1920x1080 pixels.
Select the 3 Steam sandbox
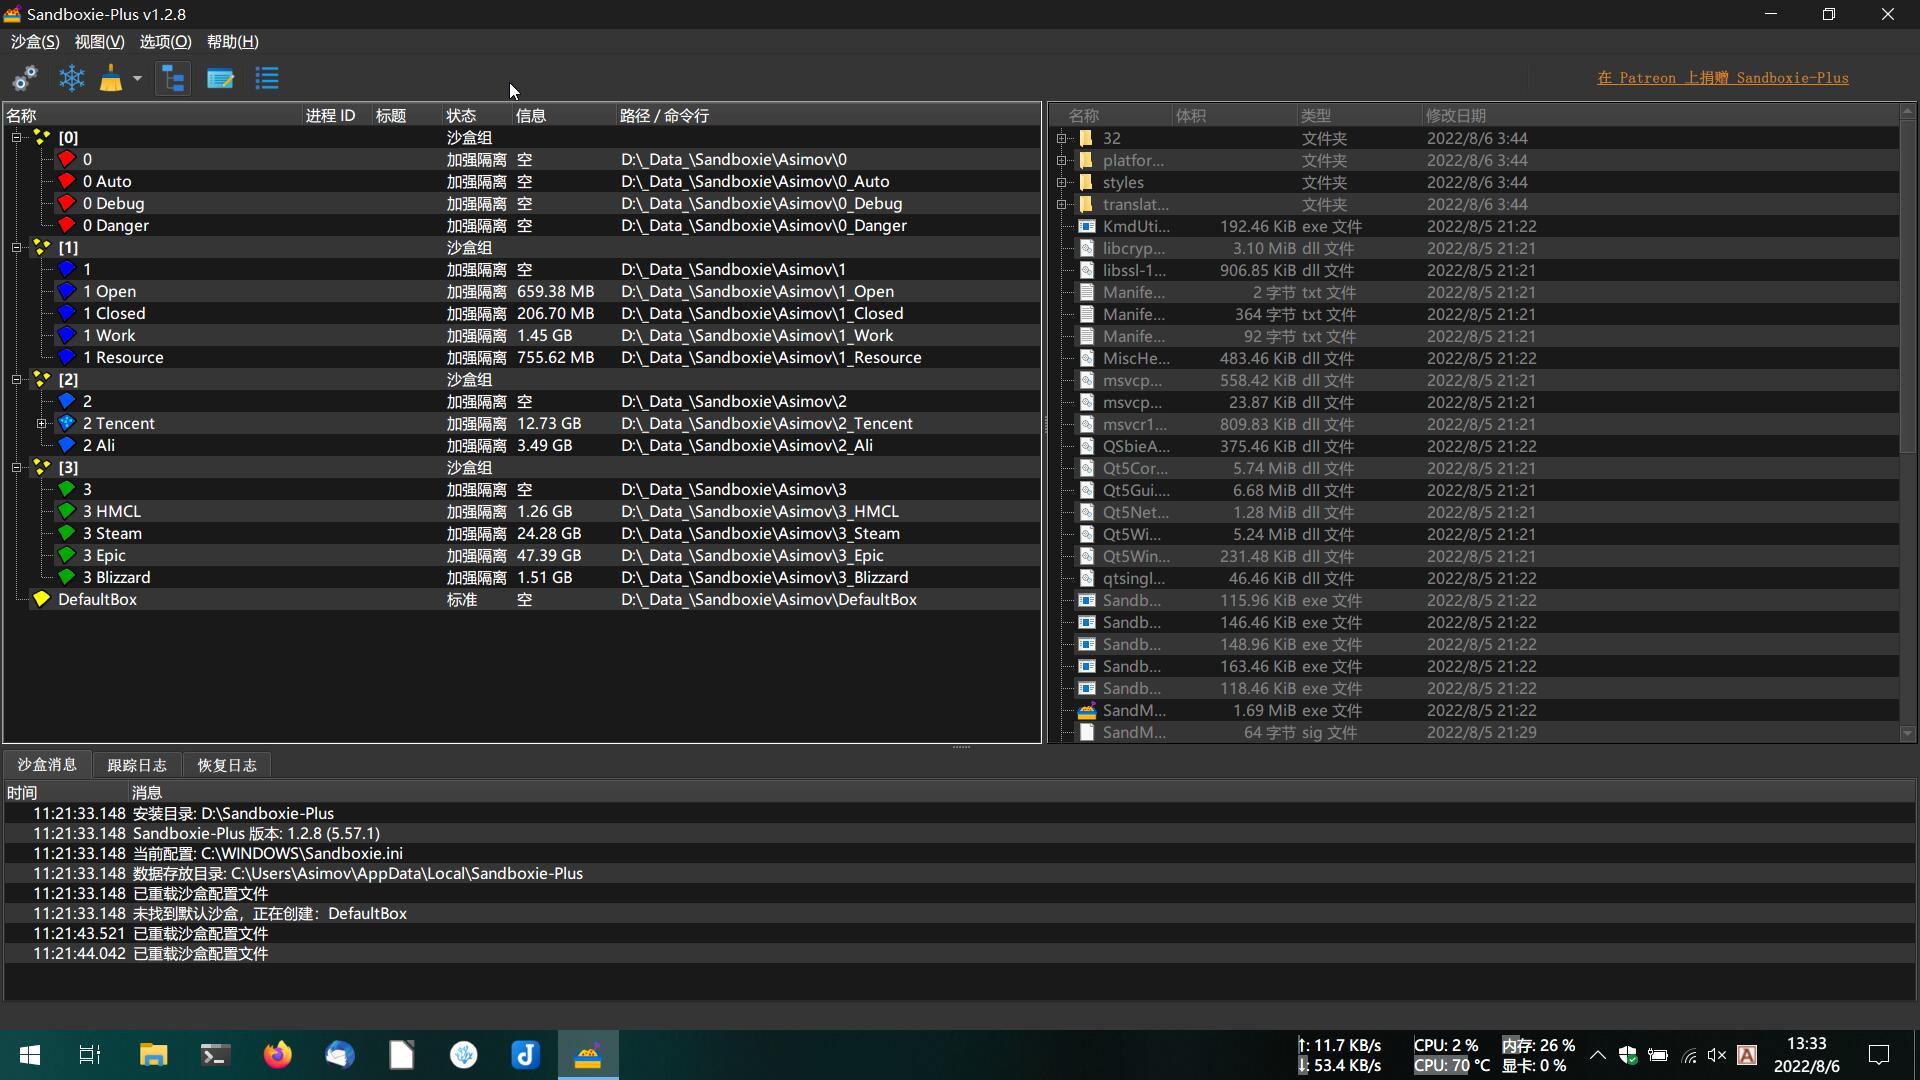tap(112, 534)
